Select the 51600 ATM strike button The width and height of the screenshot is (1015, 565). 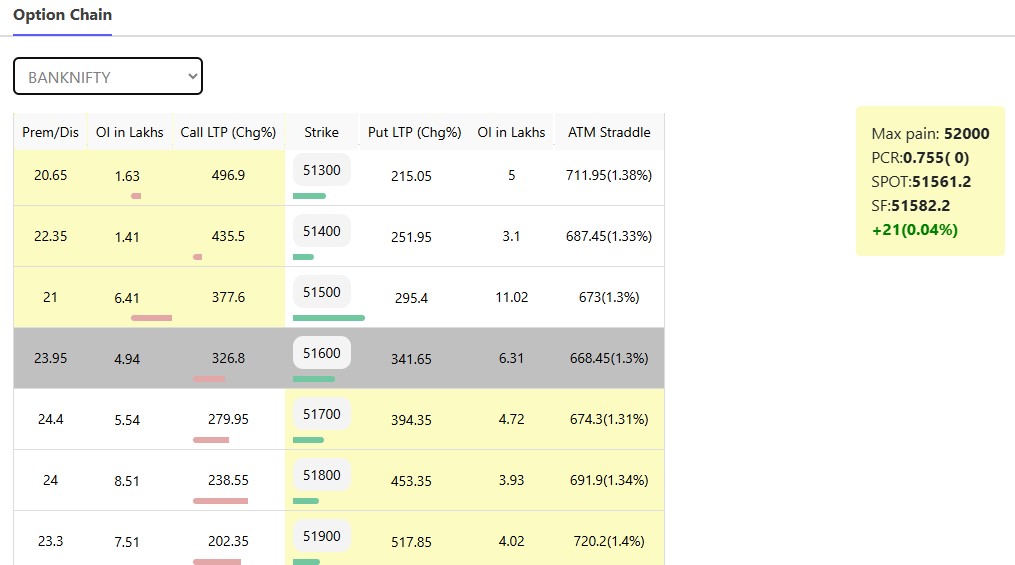pyautogui.click(x=322, y=353)
